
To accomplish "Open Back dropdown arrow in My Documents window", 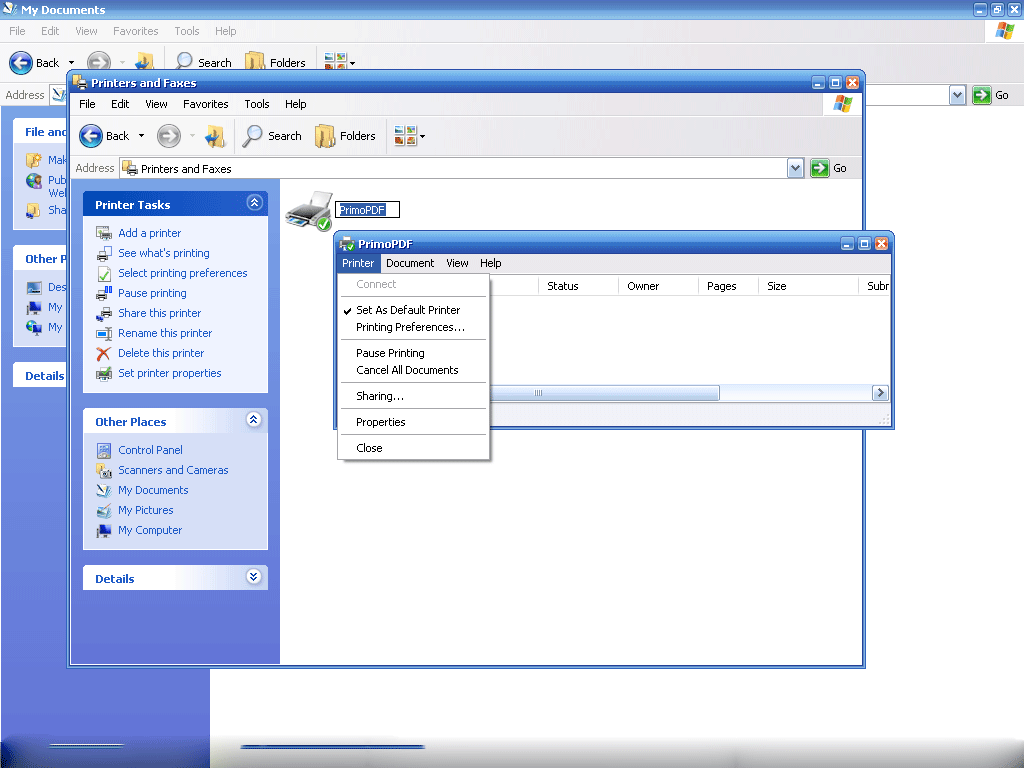I will (71, 63).
